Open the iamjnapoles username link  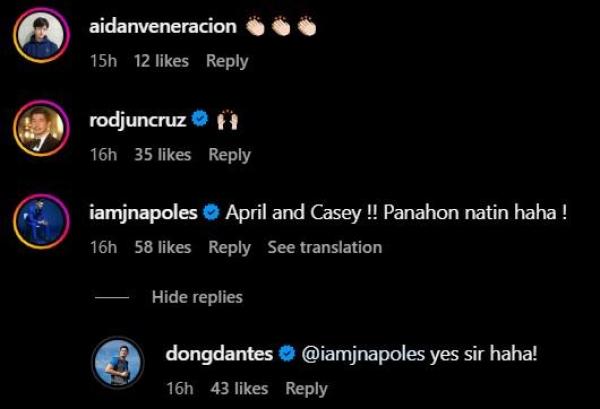tap(144, 212)
